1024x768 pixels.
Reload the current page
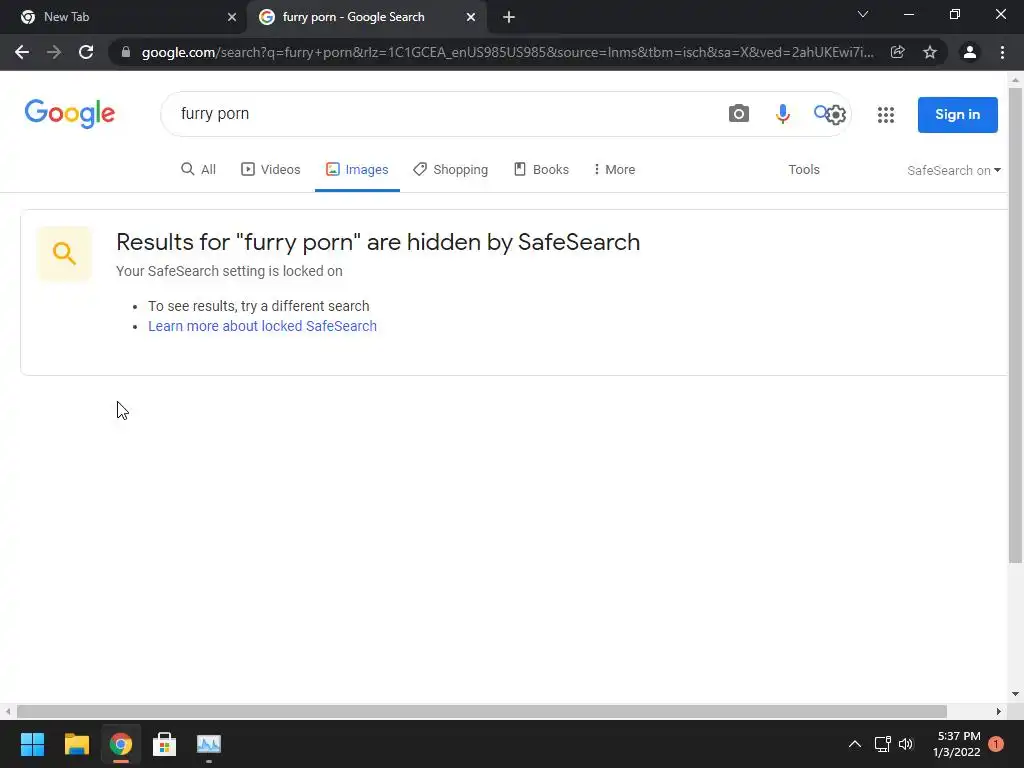coord(86,52)
